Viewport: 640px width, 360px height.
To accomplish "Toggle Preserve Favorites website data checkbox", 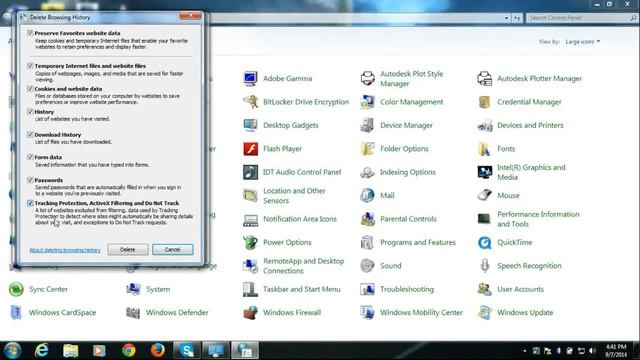I will coord(30,33).
